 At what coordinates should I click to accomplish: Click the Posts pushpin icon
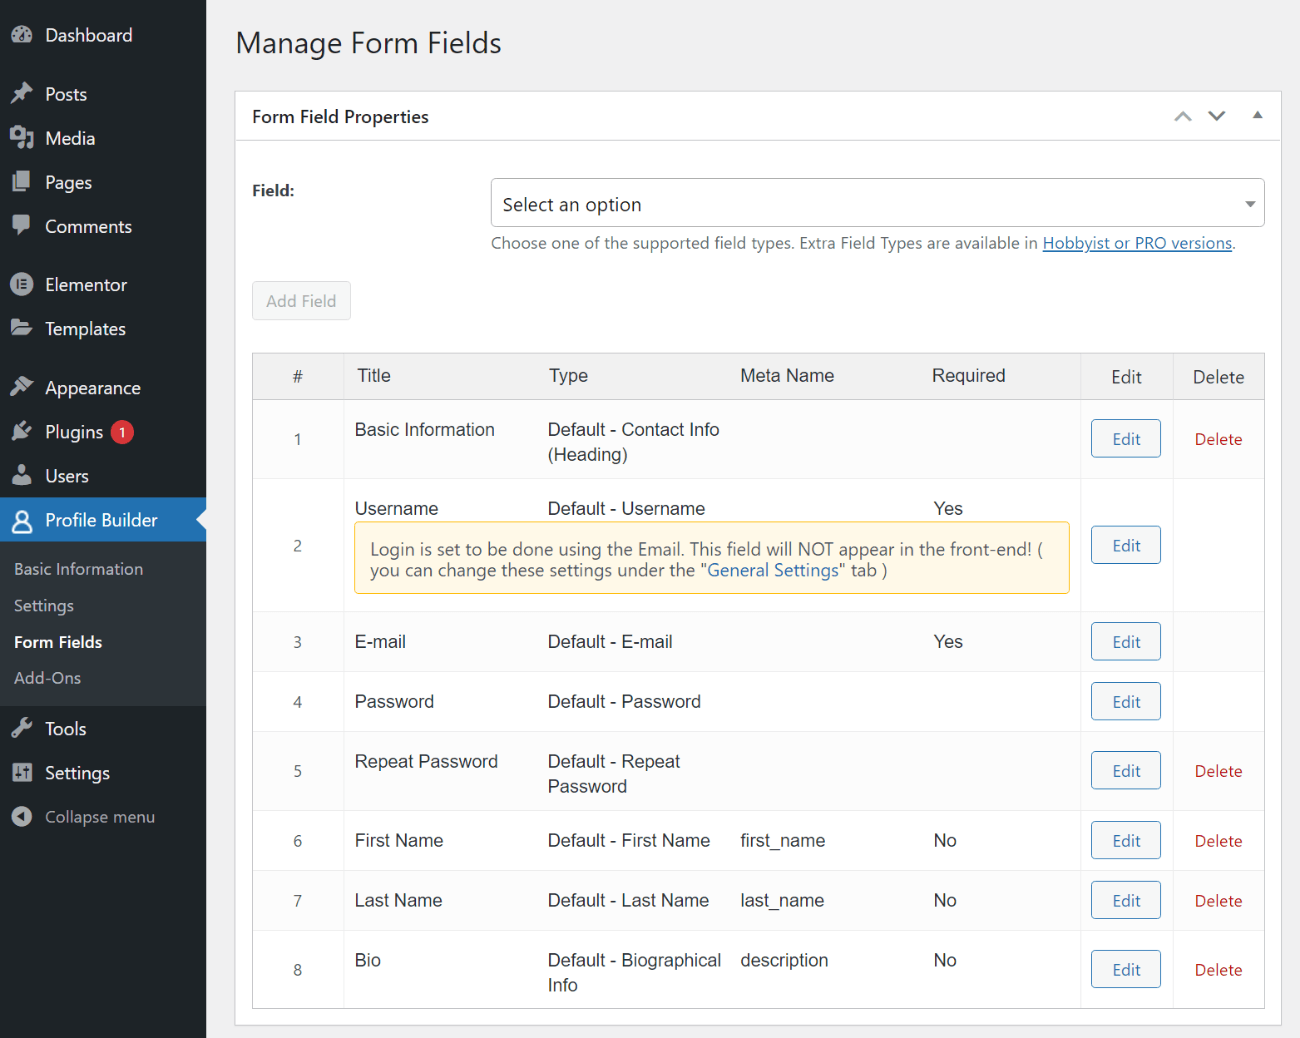(22, 94)
